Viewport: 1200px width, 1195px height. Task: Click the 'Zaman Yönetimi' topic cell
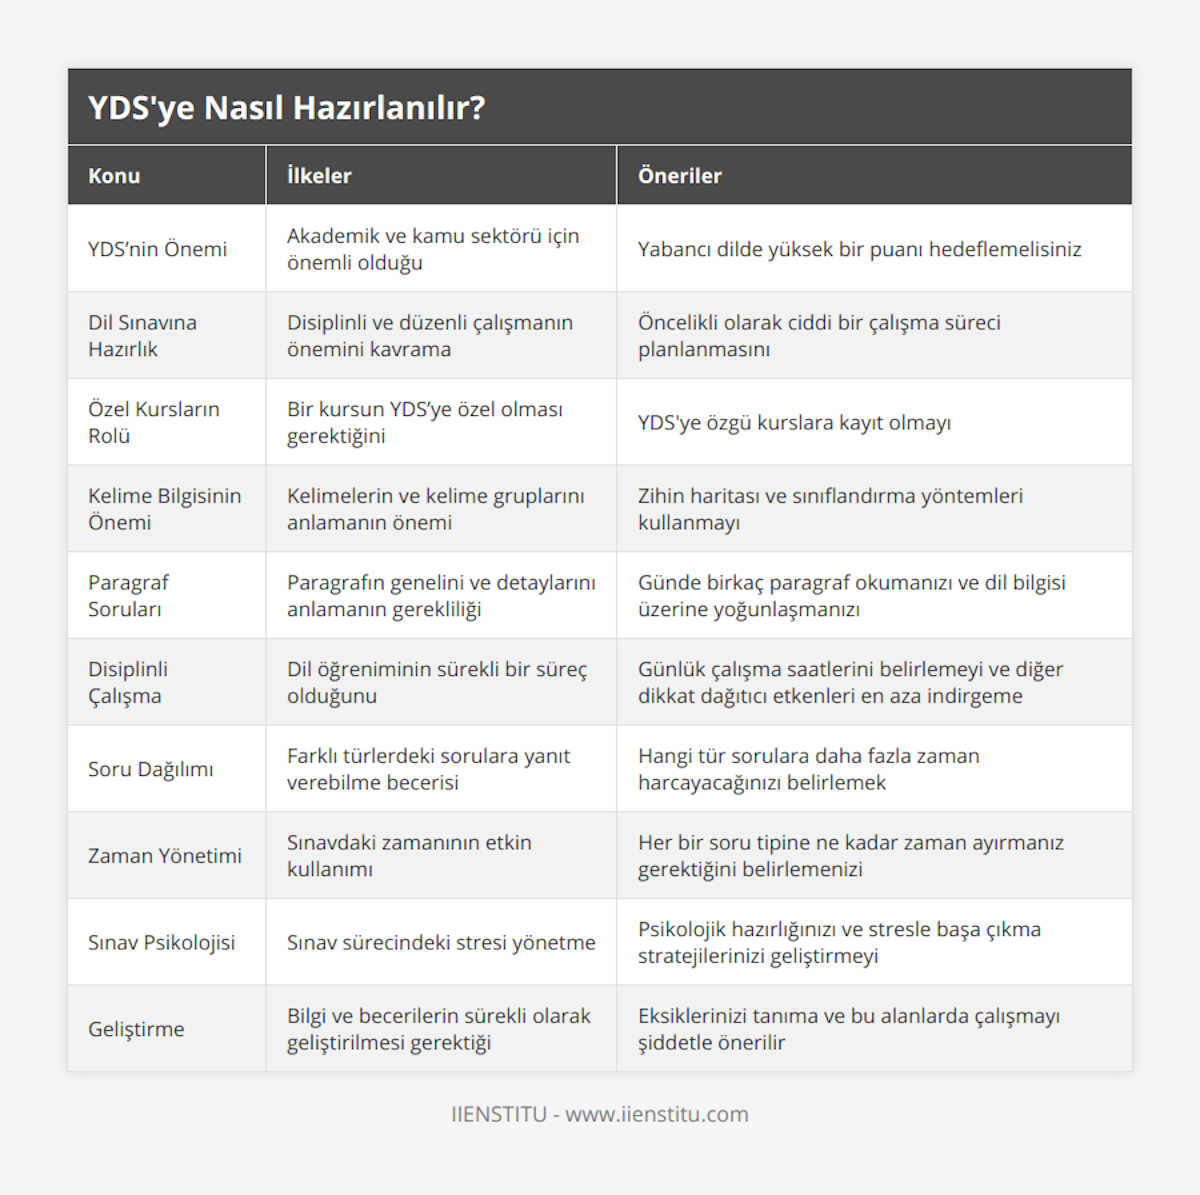pyautogui.click(x=165, y=856)
